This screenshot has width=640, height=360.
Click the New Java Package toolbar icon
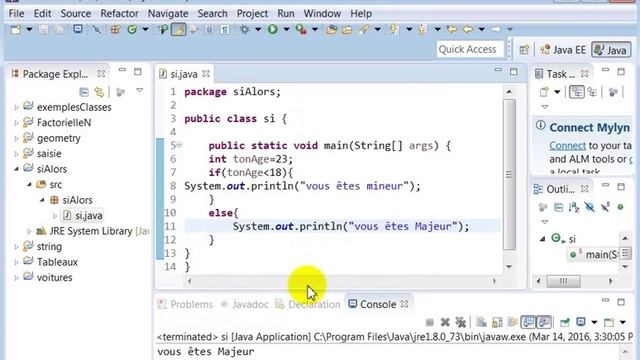(x=116, y=29)
